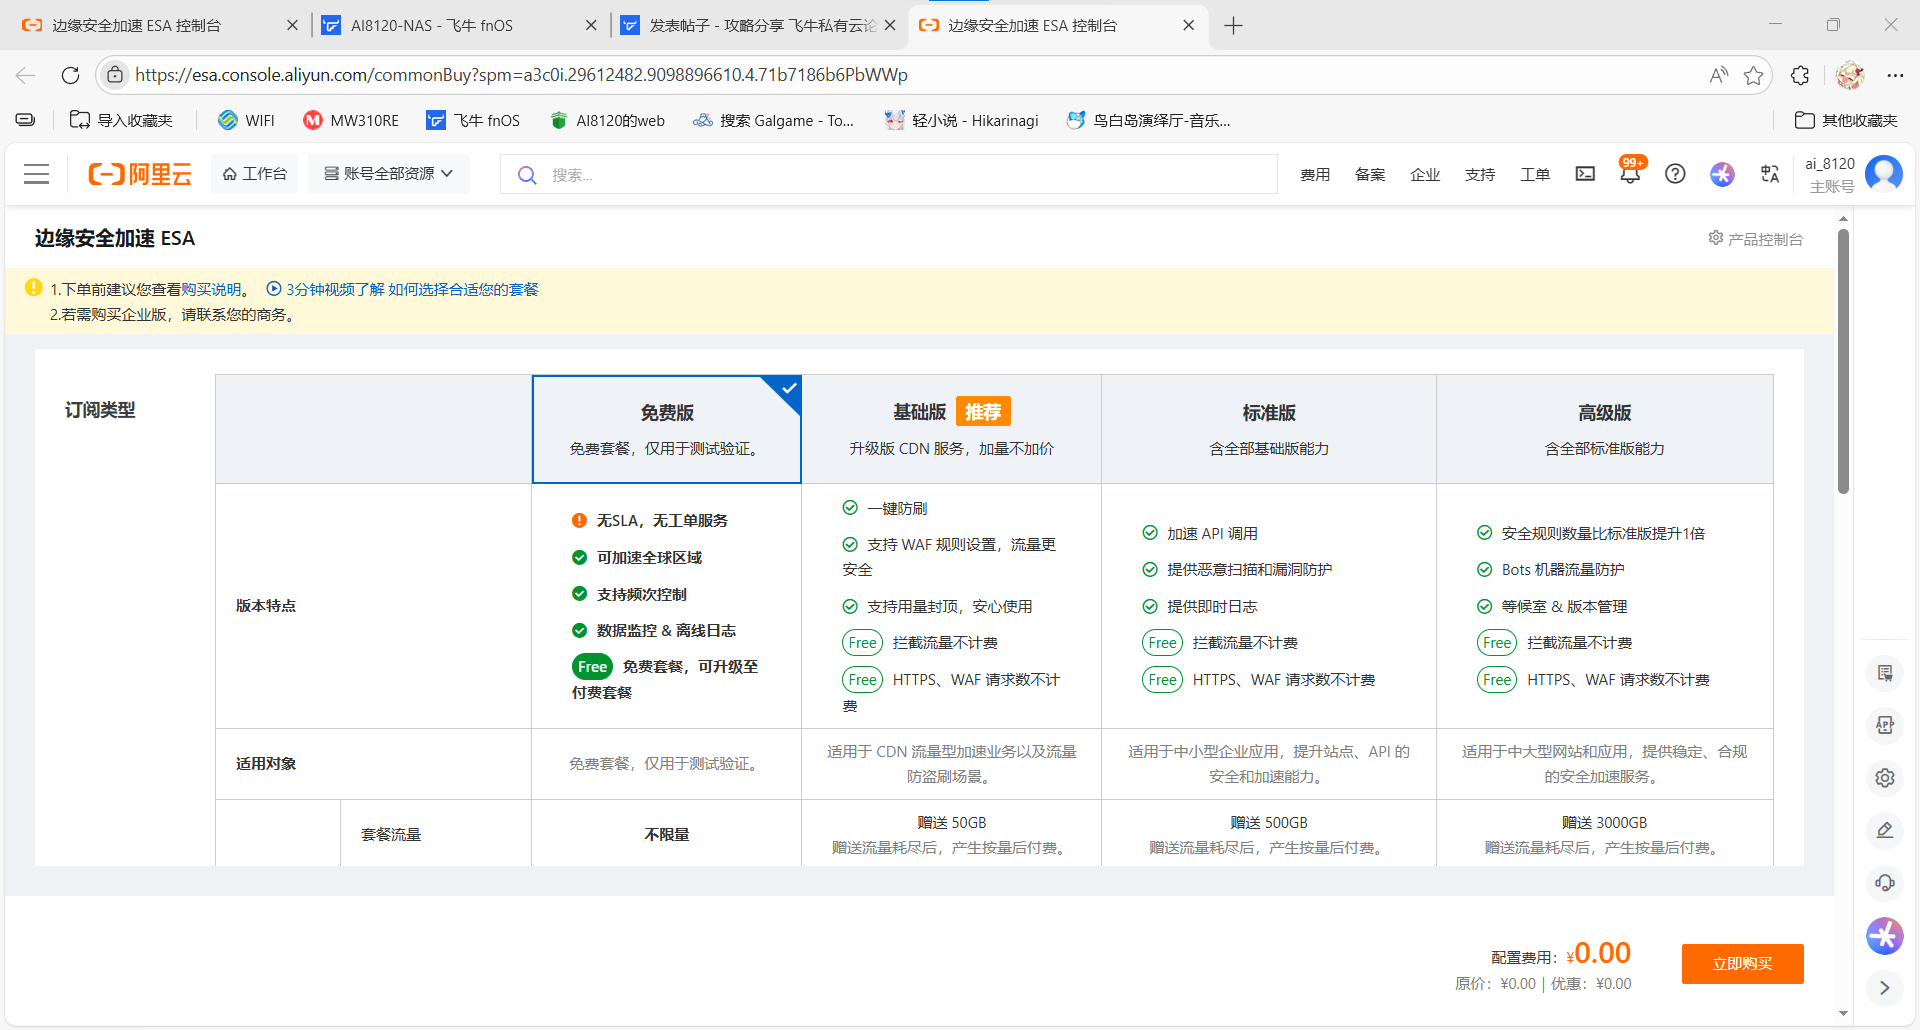Click the user avatar profile icon

[x=1884, y=174]
